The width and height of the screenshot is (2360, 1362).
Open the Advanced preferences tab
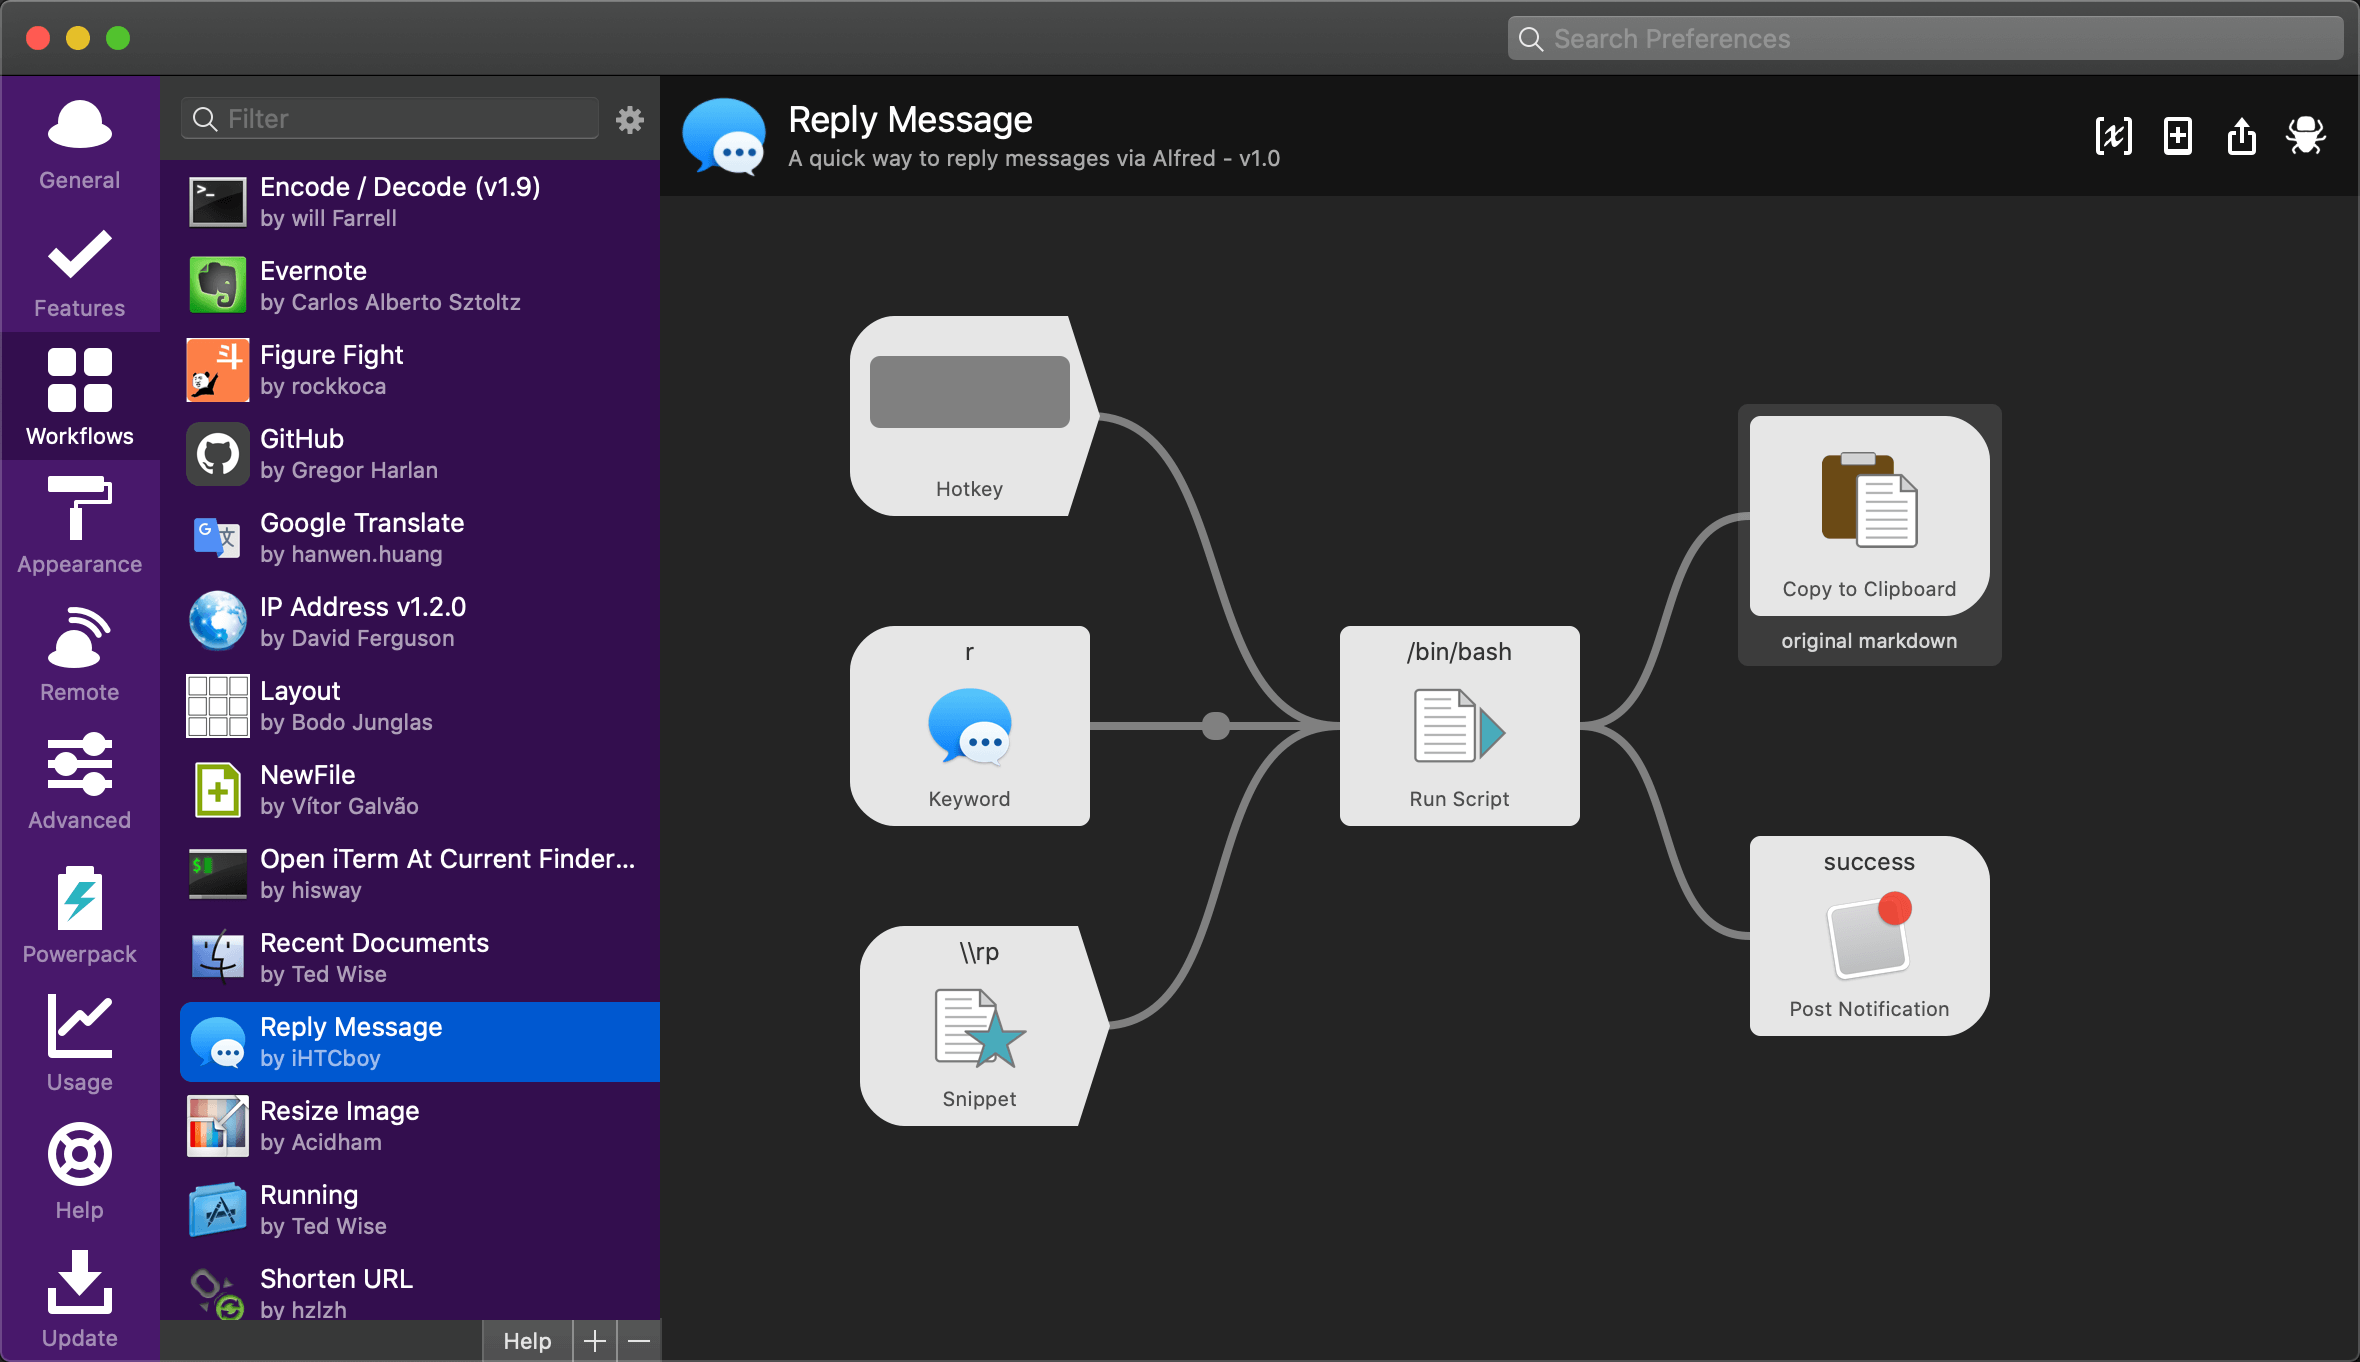click(80, 782)
